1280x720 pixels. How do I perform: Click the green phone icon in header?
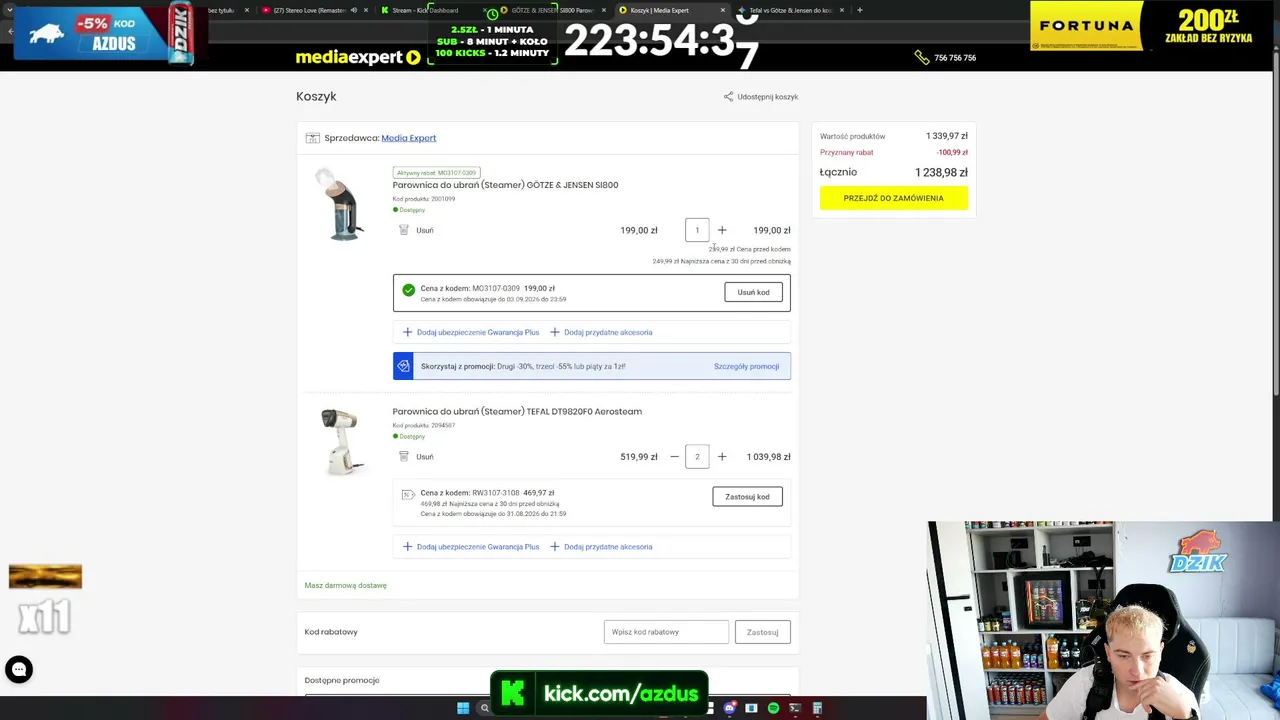(x=921, y=58)
